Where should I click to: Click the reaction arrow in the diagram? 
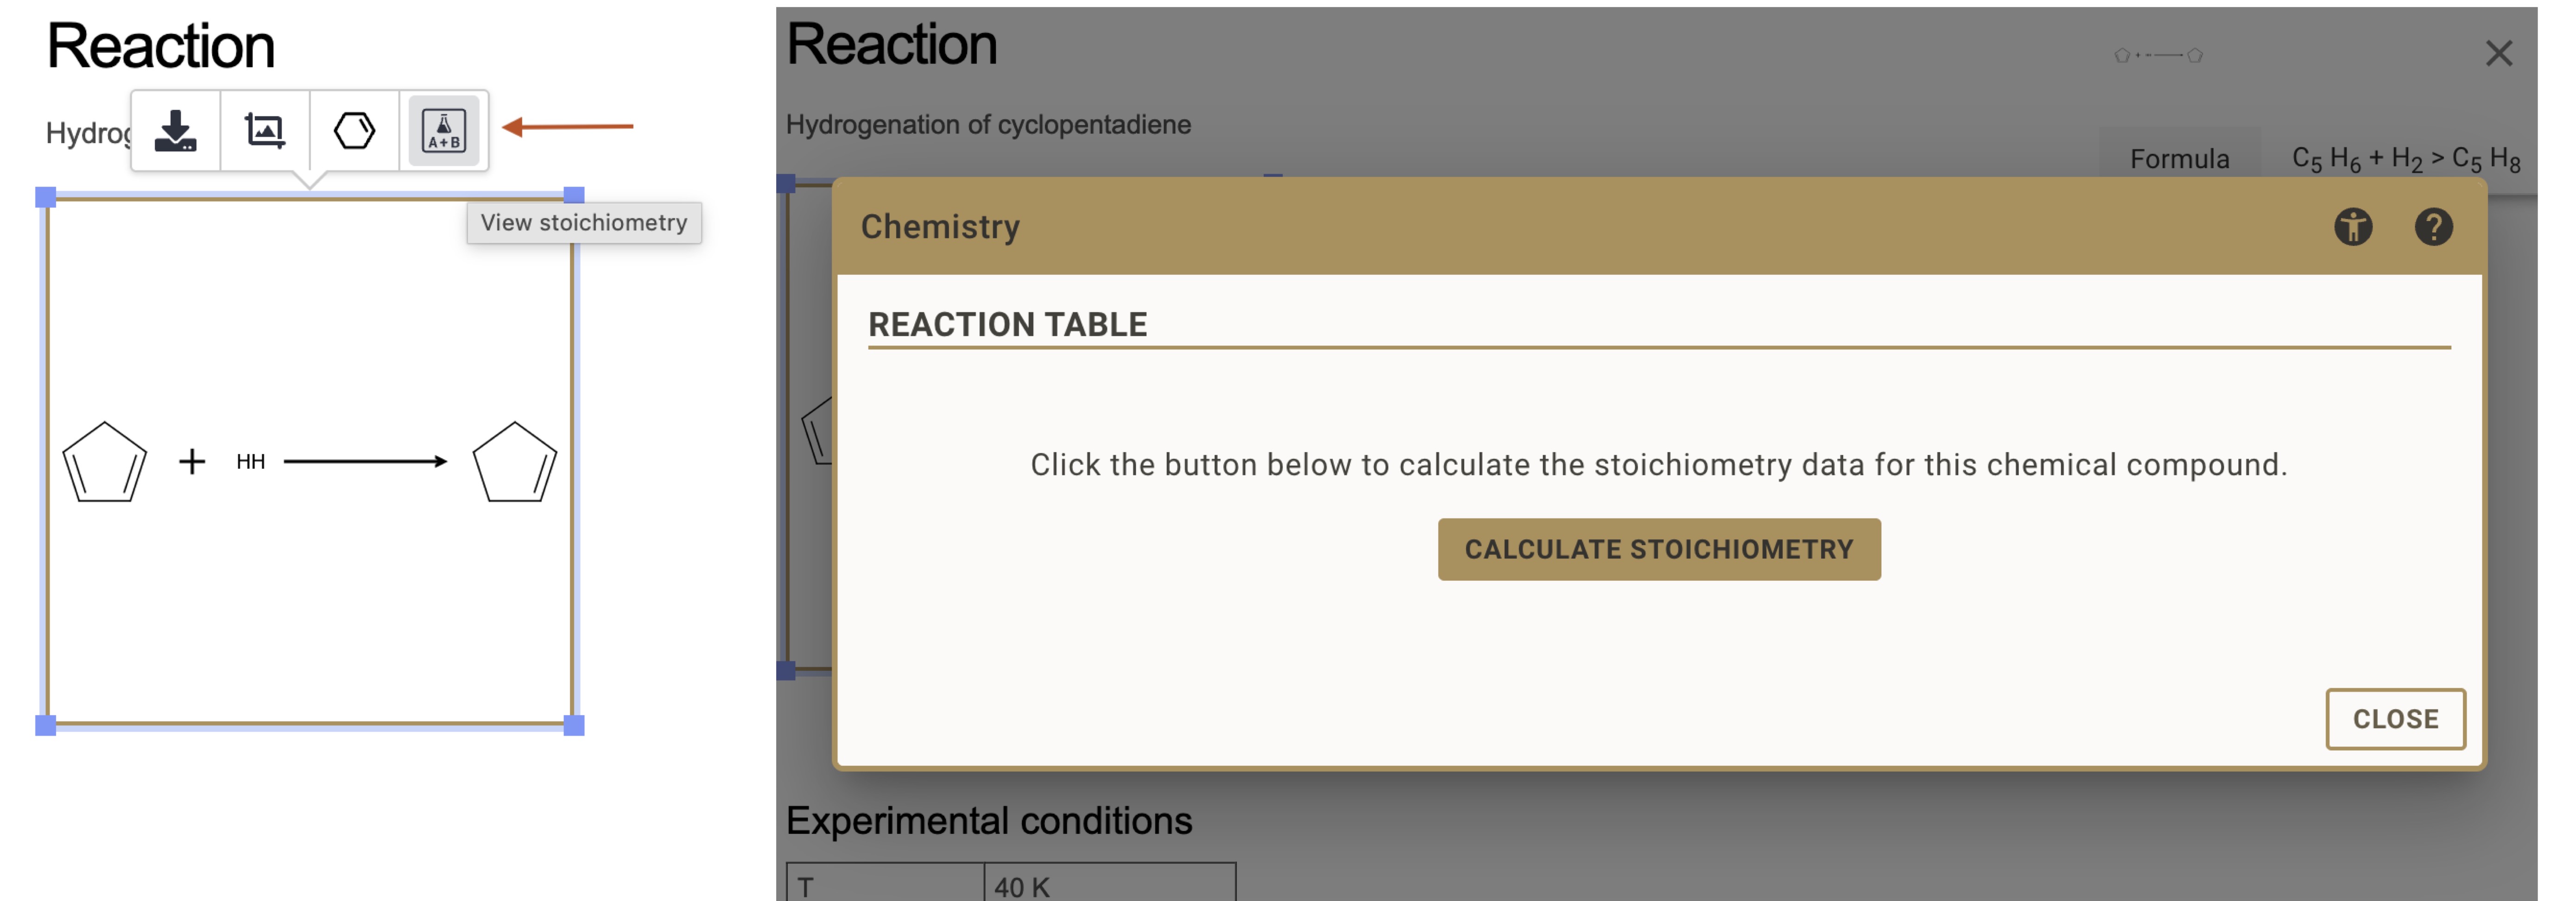(x=365, y=461)
